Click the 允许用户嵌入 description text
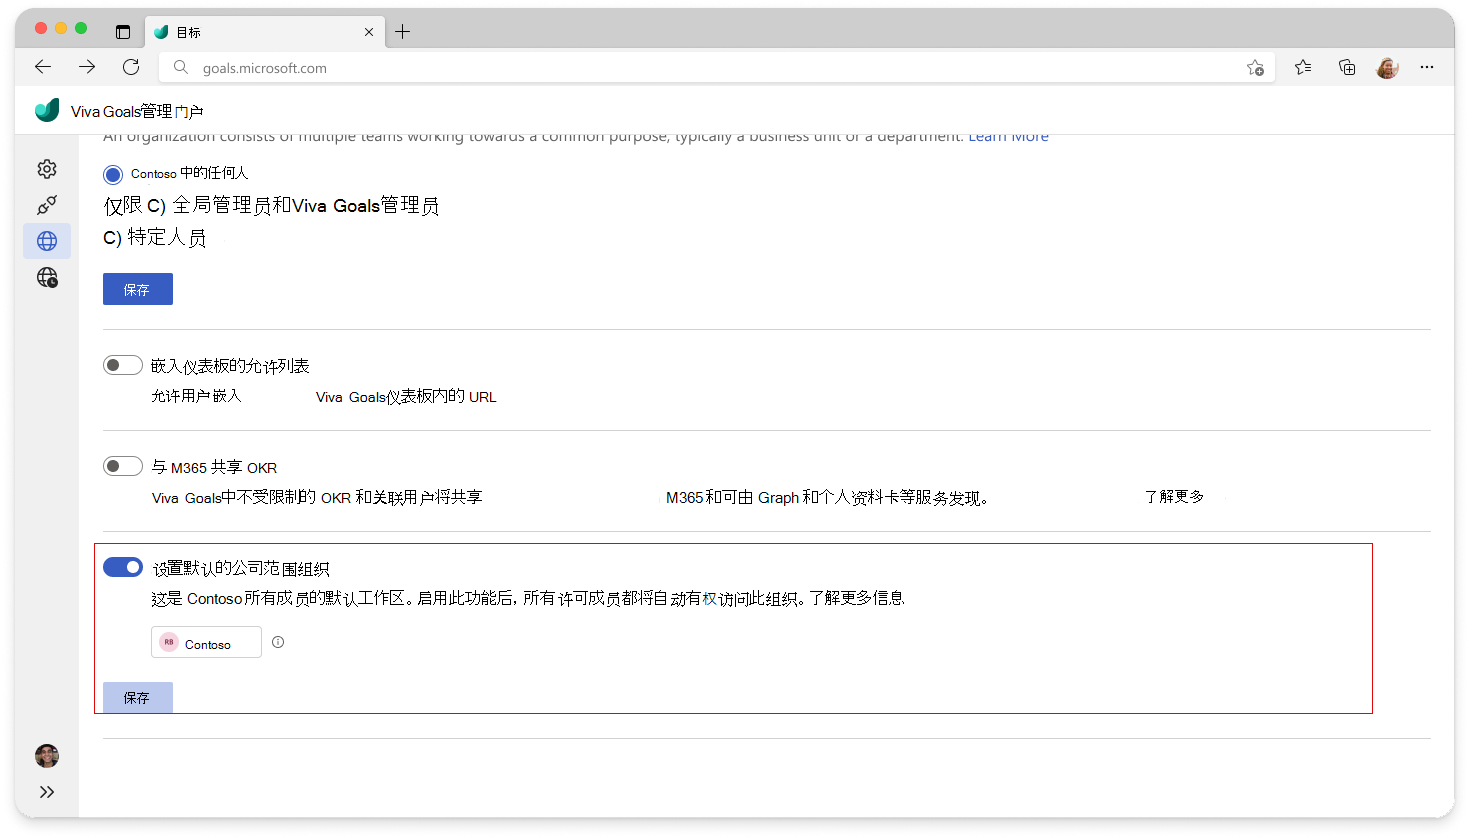The width and height of the screenshot is (1470, 839). pyautogui.click(x=196, y=396)
